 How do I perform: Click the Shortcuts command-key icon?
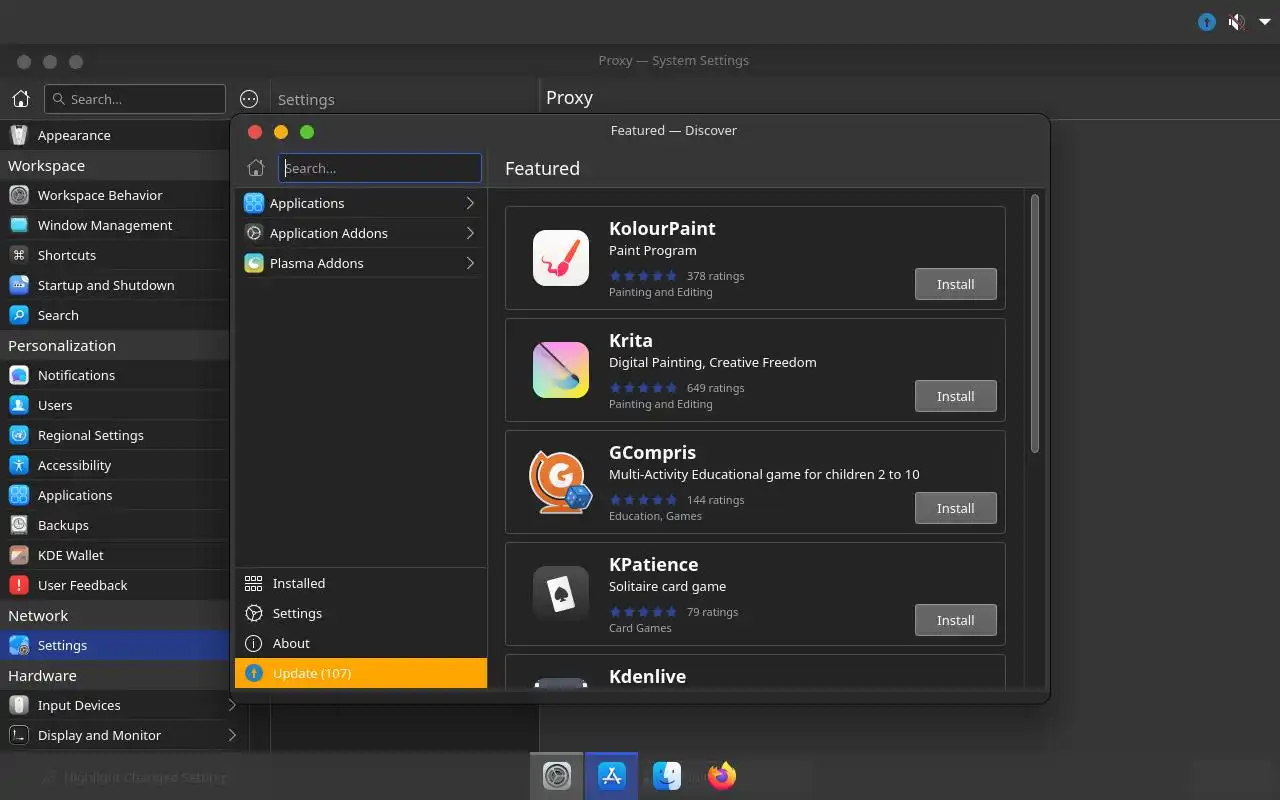pyautogui.click(x=19, y=255)
